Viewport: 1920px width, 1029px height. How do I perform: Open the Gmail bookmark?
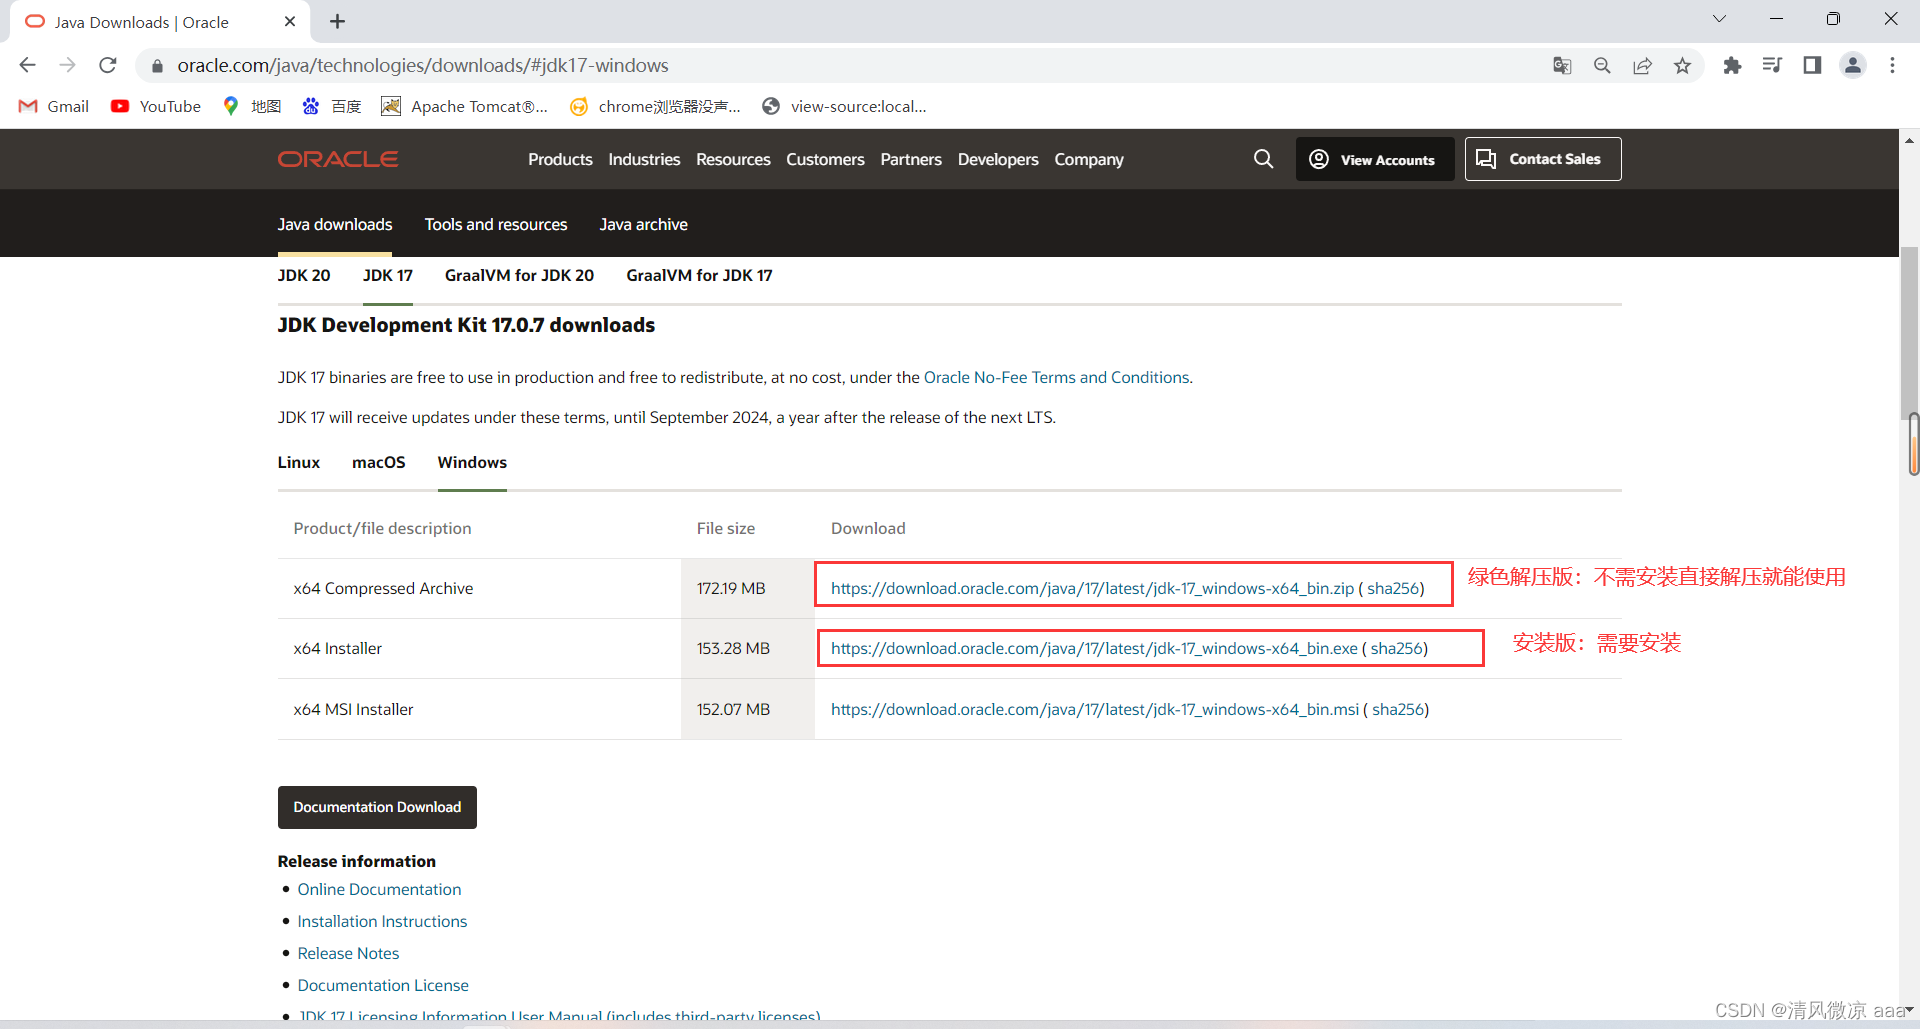coord(54,106)
